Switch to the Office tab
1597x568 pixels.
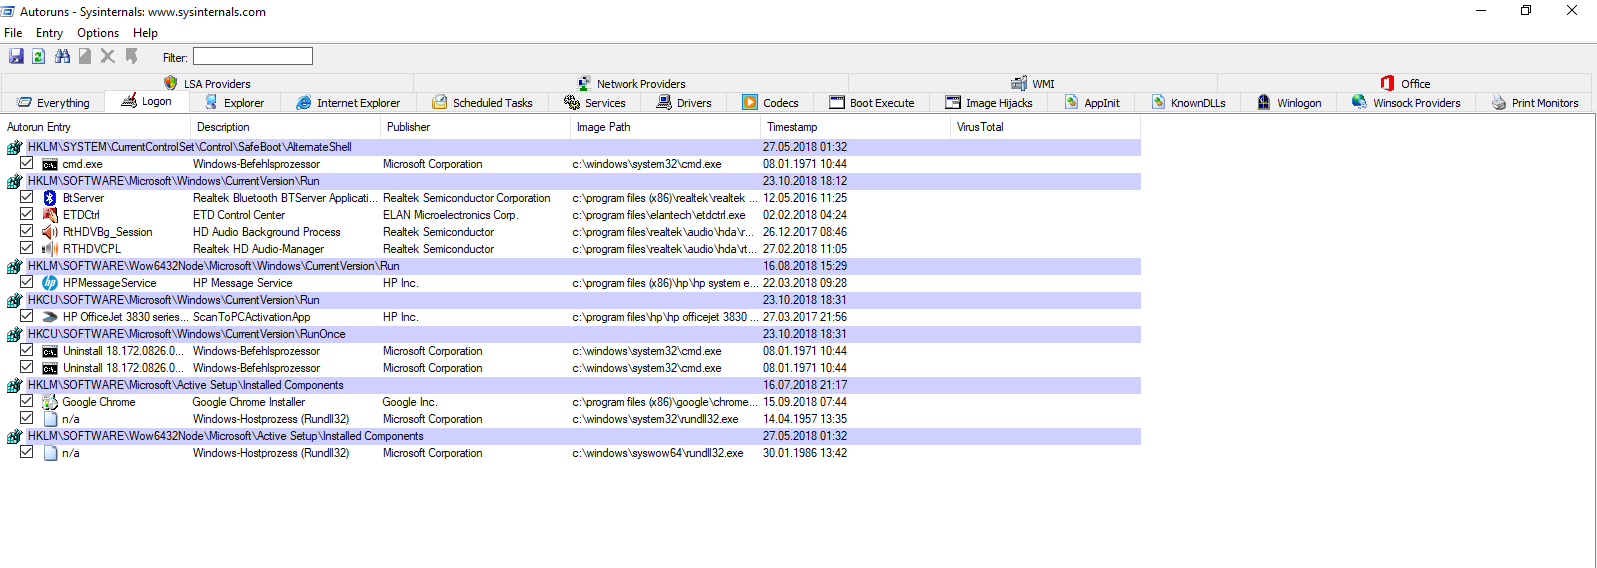click(x=1405, y=84)
